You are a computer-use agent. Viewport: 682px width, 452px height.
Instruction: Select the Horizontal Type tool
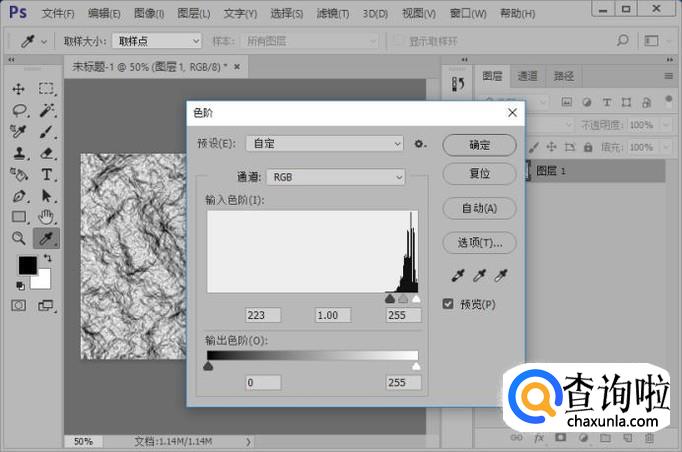pyautogui.click(x=46, y=174)
